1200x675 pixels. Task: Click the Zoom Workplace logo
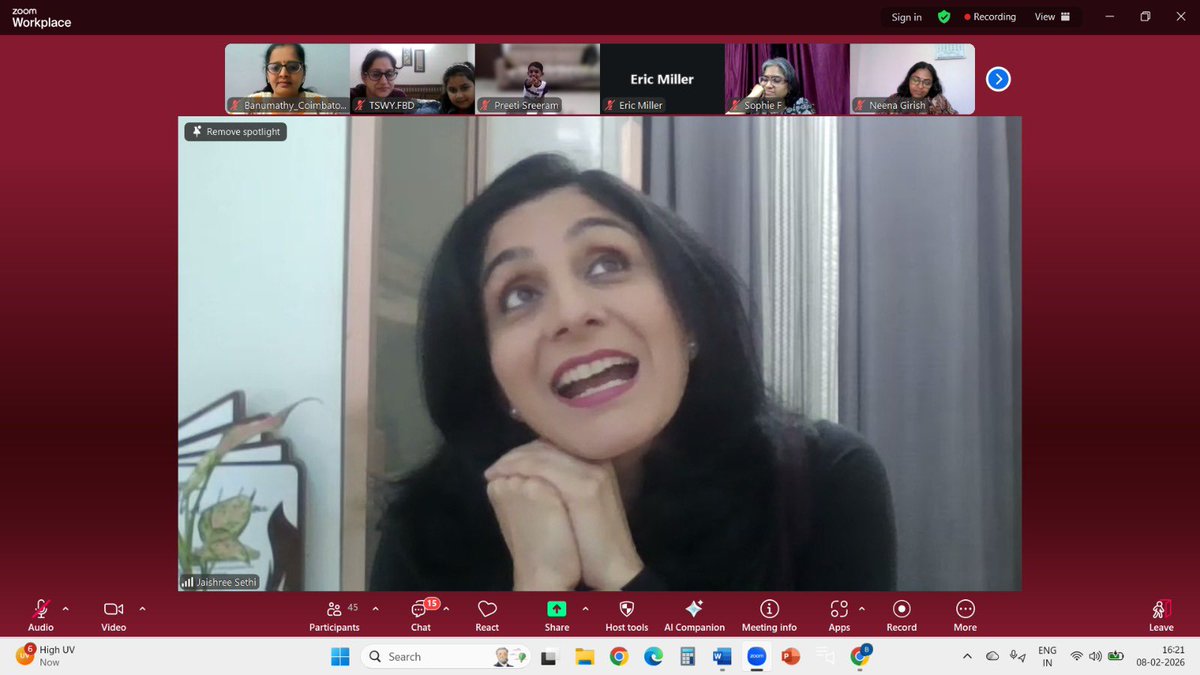coord(41,18)
